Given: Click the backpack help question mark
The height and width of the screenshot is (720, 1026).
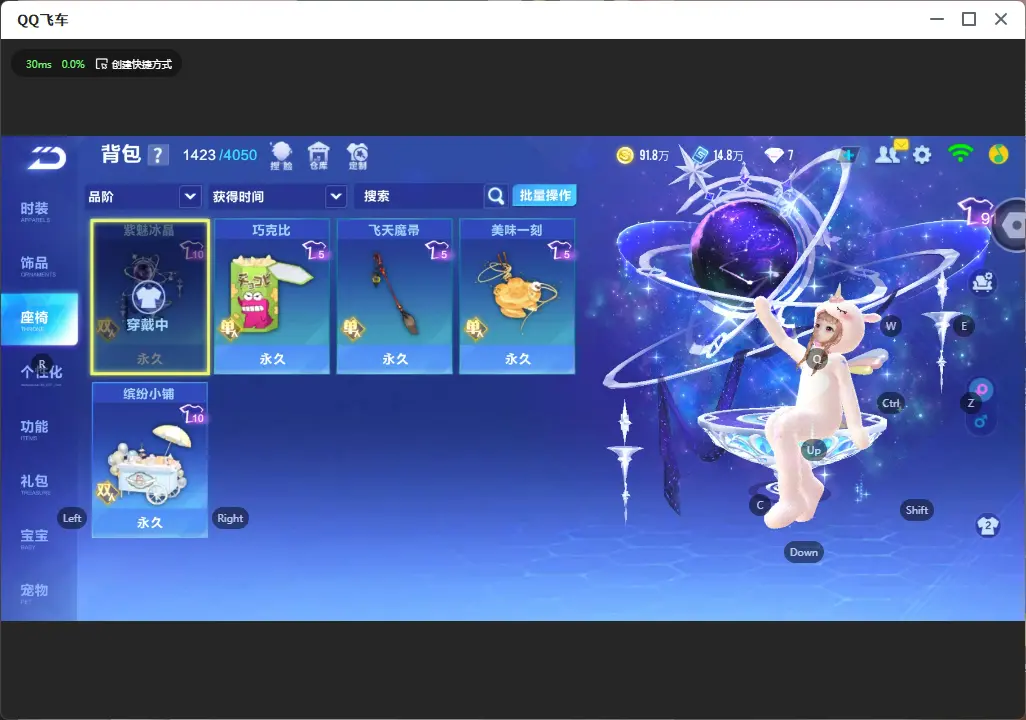Looking at the screenshot, I should tap(158, 155).
